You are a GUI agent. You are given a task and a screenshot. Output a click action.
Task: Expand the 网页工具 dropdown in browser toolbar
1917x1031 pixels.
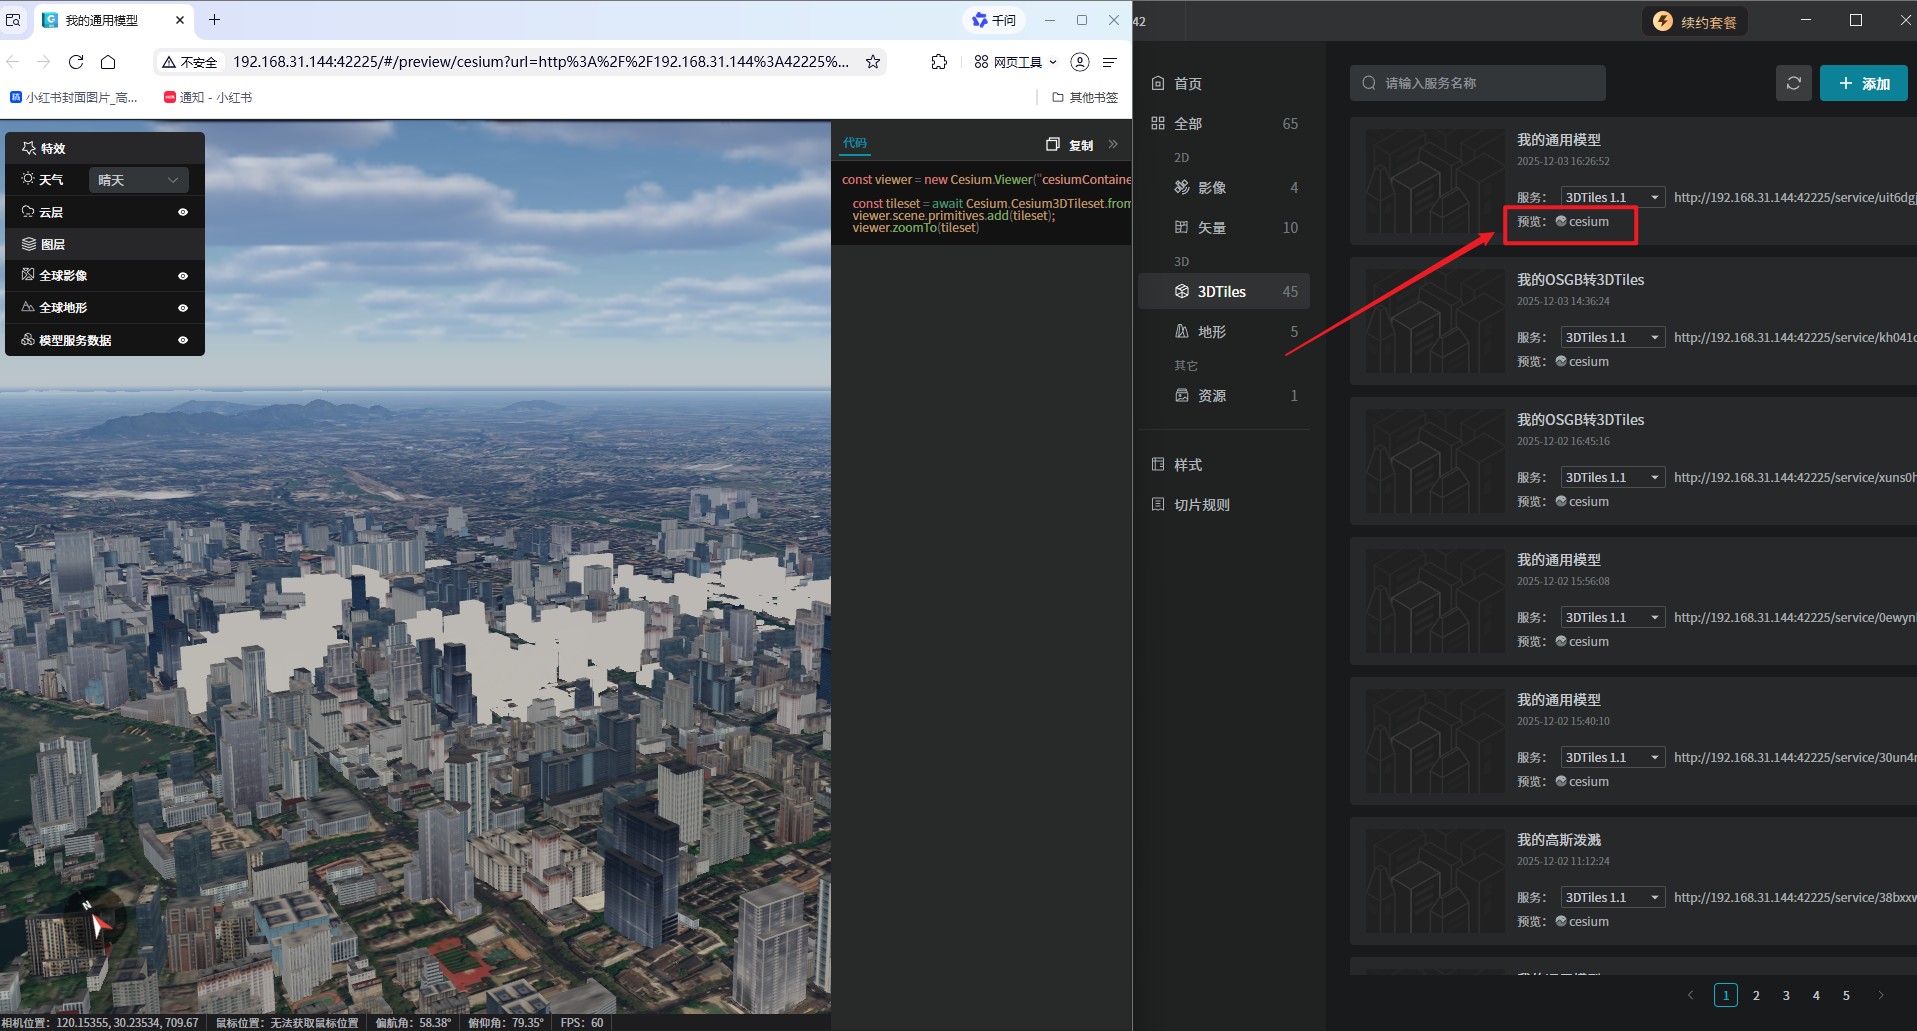click(1016, 62)
